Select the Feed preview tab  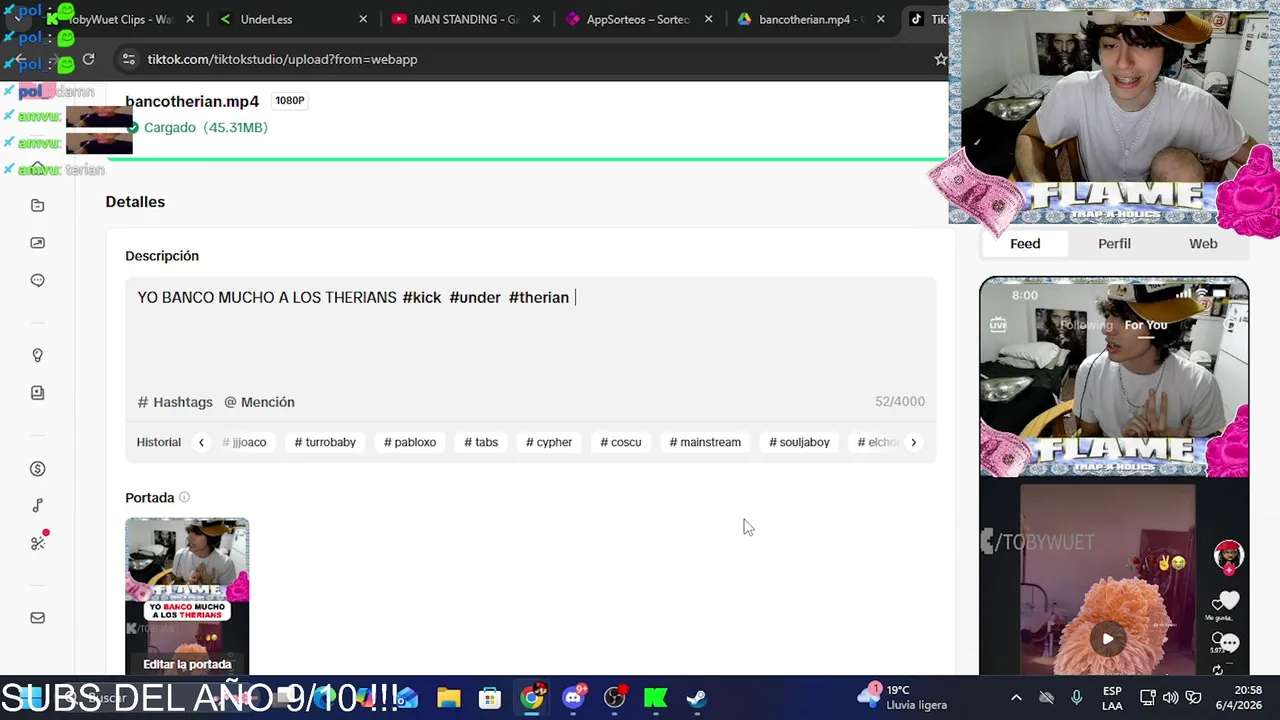(1025, 243)
